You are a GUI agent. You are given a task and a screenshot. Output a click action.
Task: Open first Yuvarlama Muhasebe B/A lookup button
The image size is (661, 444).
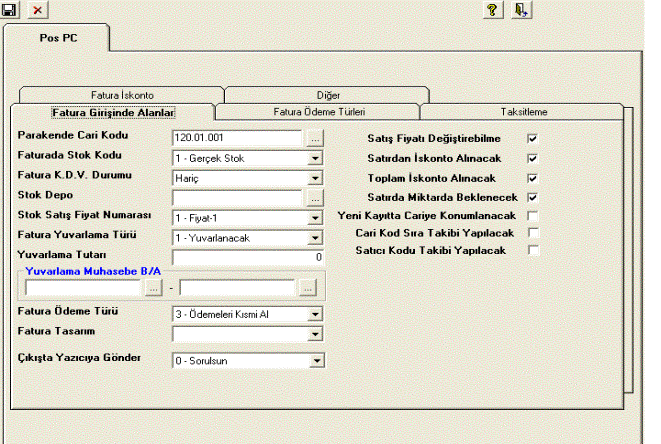pyautogui.click(x=153, y=288)
